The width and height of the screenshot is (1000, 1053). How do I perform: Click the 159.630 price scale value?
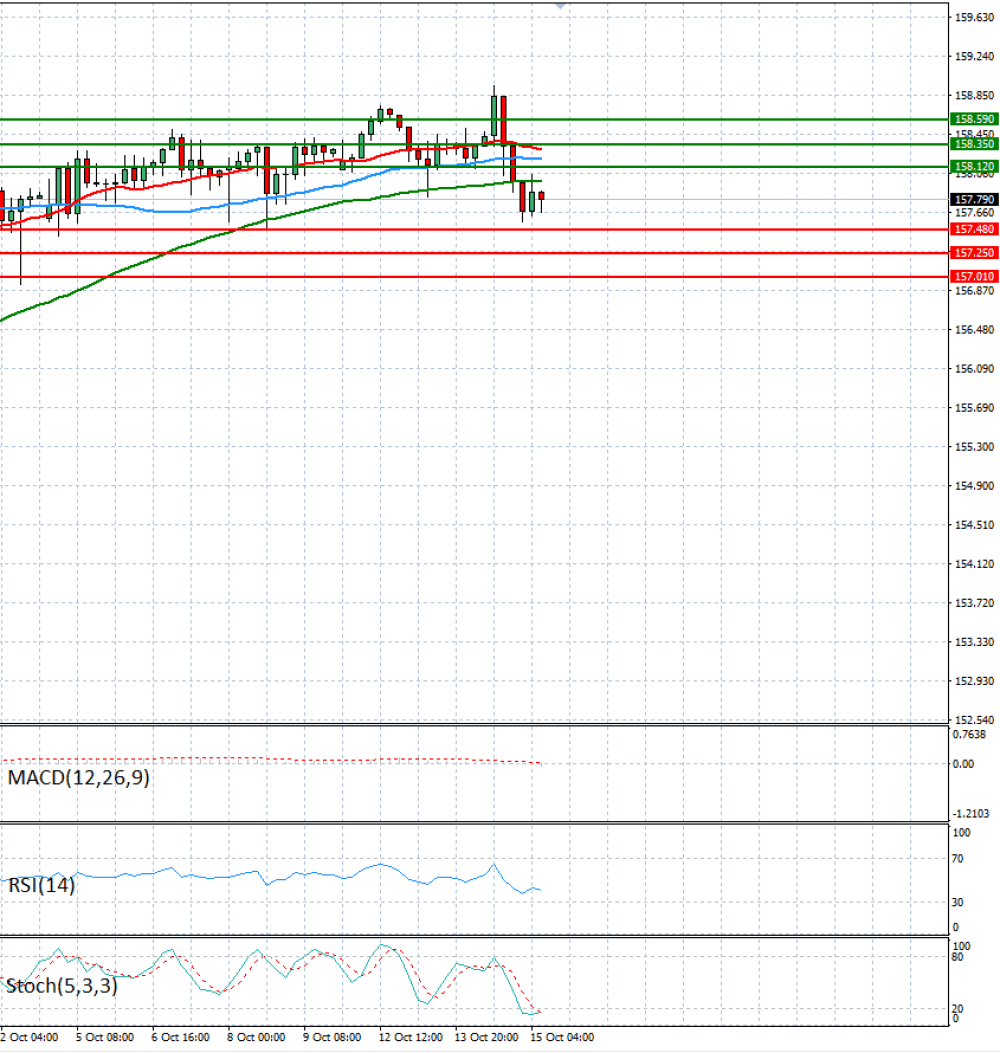974,17
